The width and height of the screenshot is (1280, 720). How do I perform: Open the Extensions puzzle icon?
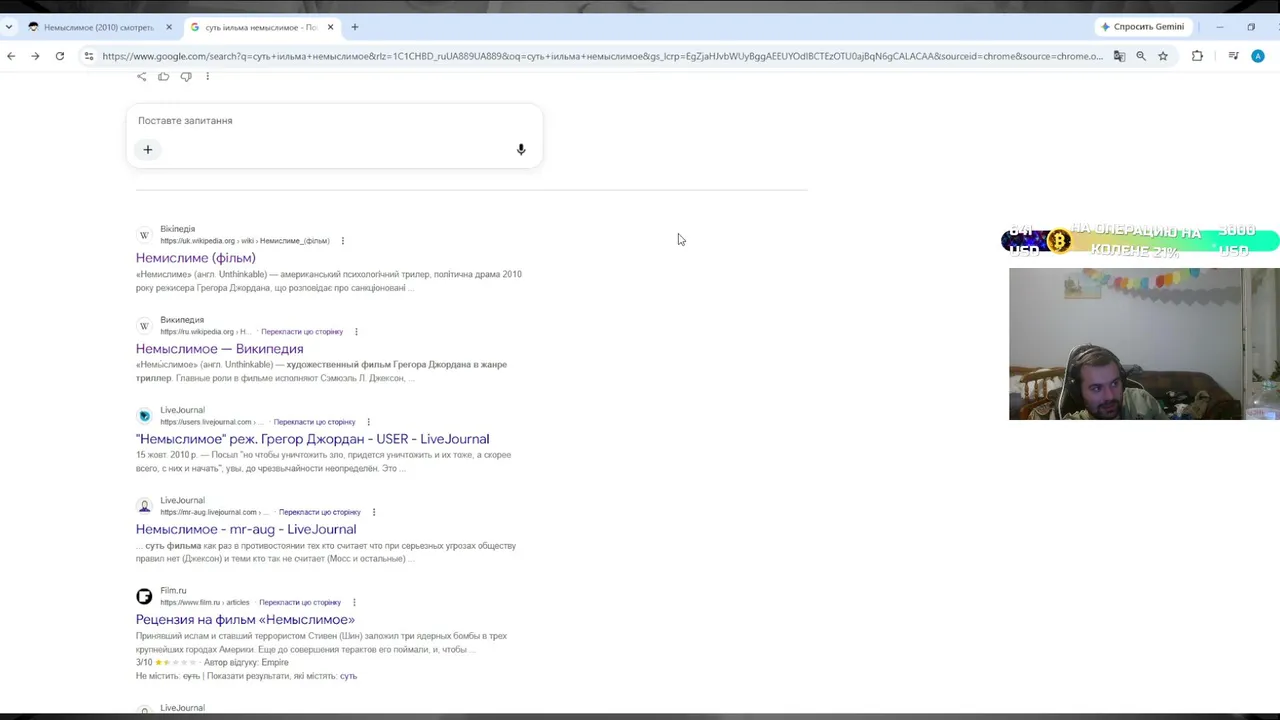pyautogui.click(x=1197, y=56)
